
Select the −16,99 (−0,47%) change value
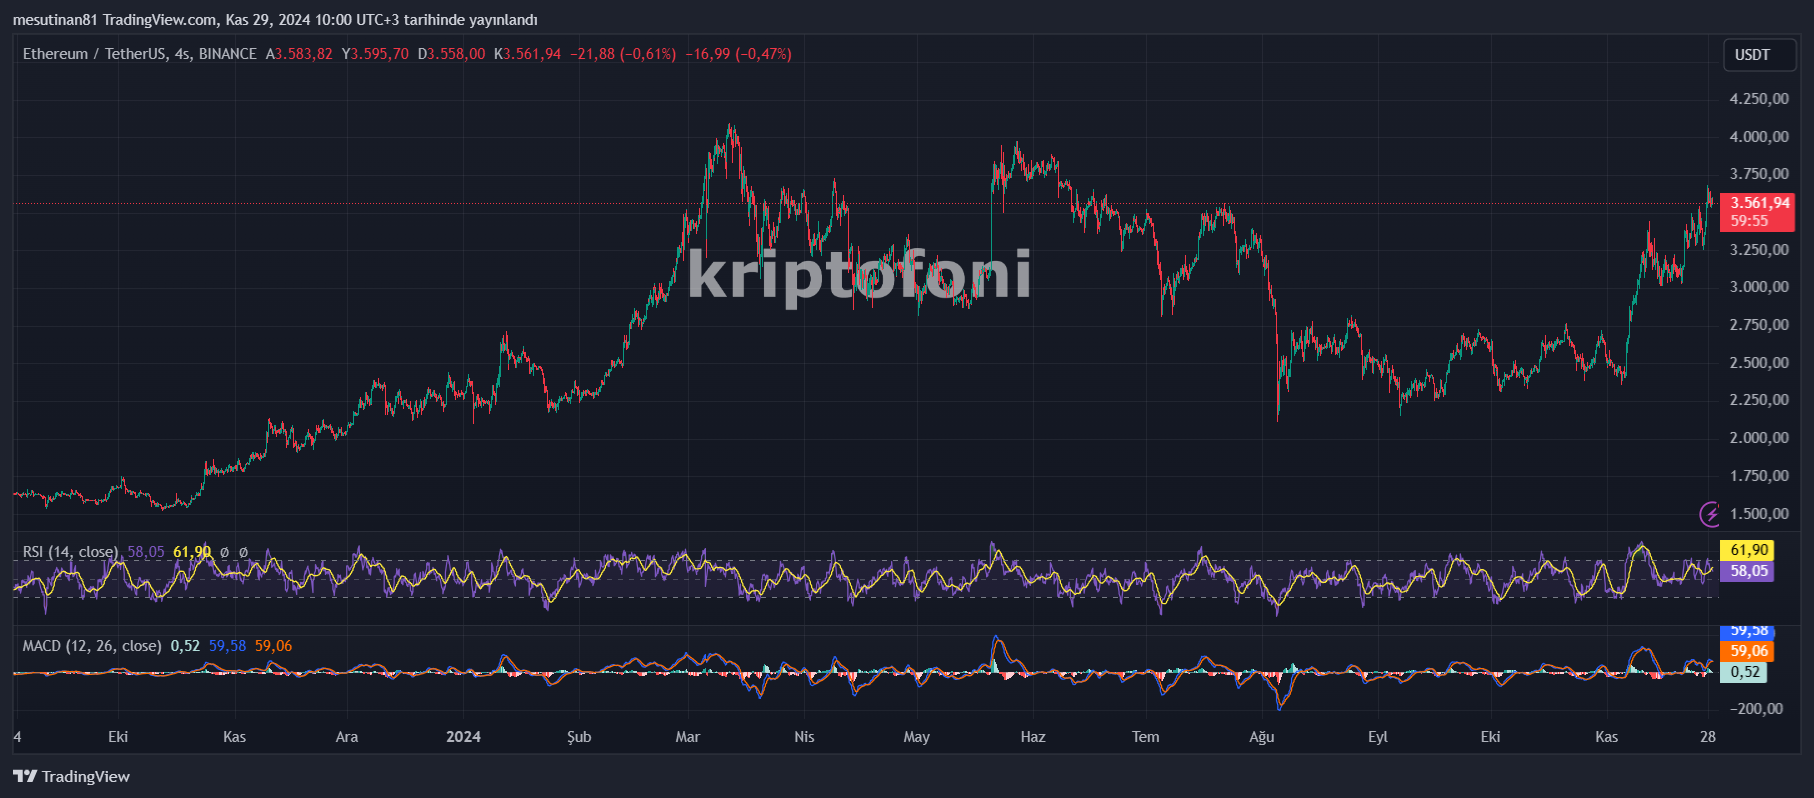coord(738,54)
